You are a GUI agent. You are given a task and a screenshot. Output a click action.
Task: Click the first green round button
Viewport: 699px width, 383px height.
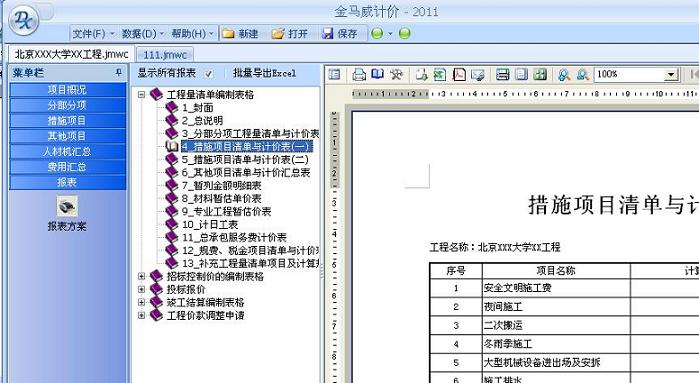tap(377, 33)
